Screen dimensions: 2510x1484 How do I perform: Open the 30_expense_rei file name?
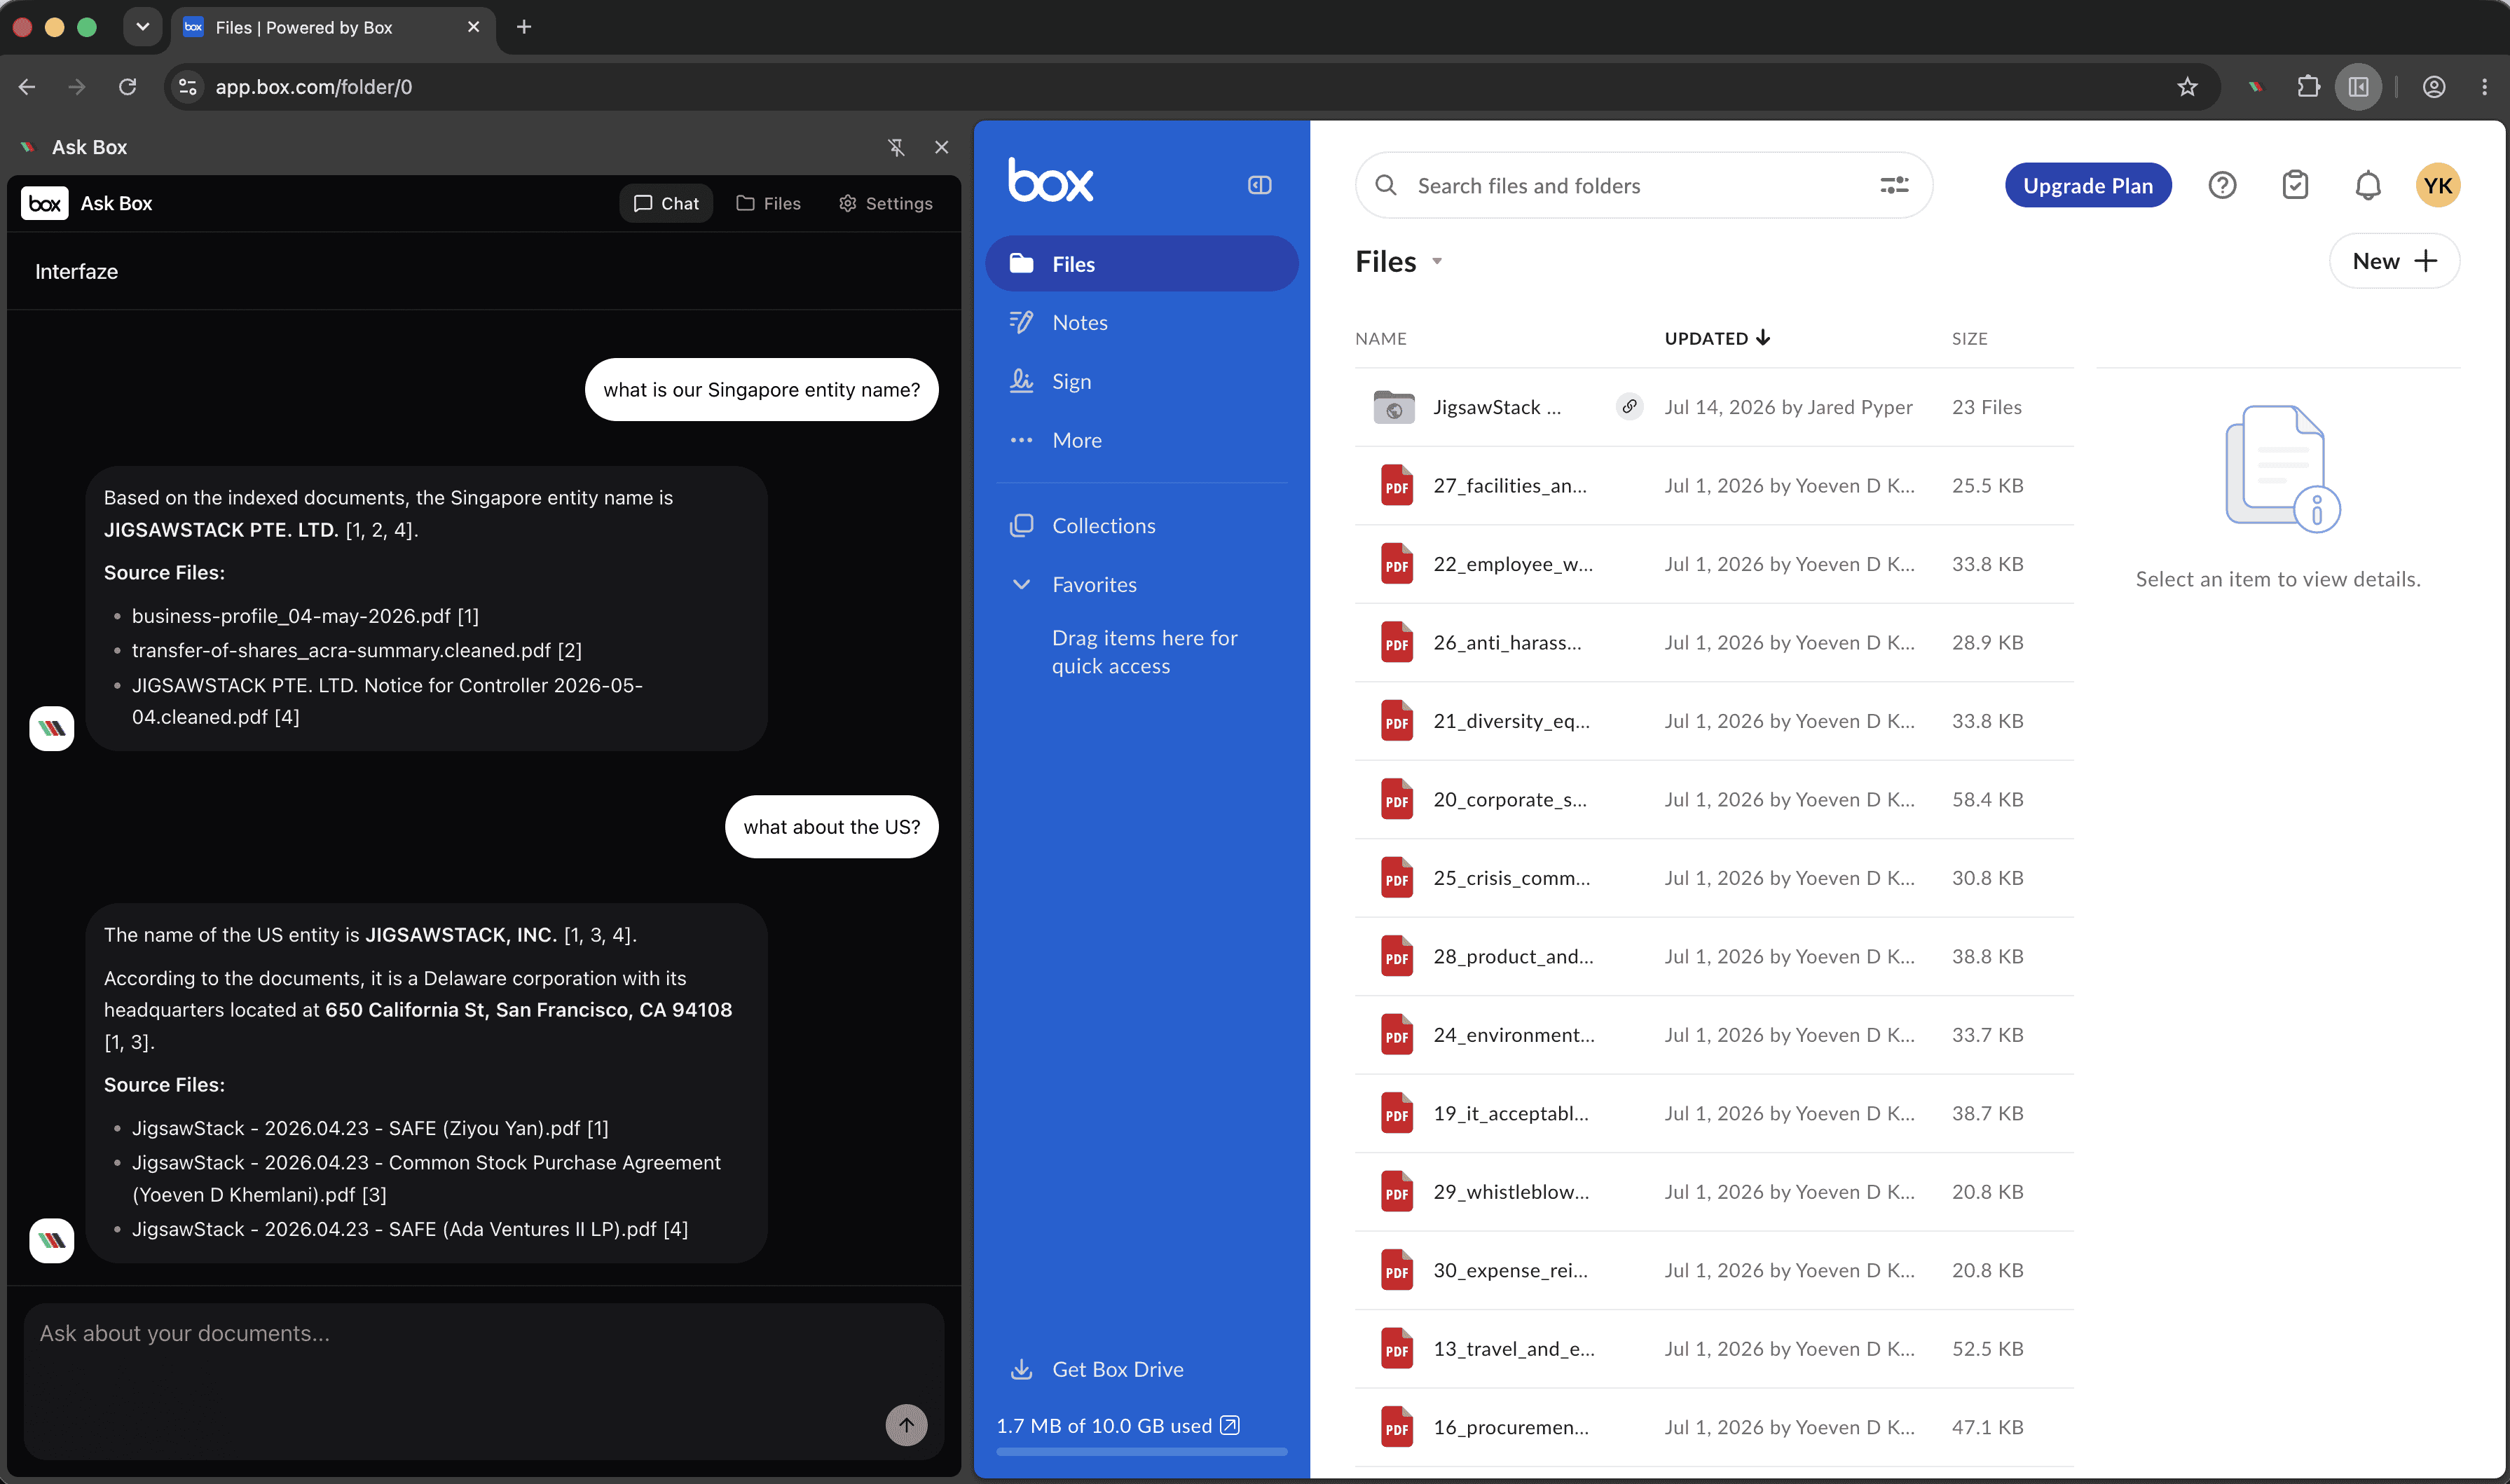pos(1510,1270)
